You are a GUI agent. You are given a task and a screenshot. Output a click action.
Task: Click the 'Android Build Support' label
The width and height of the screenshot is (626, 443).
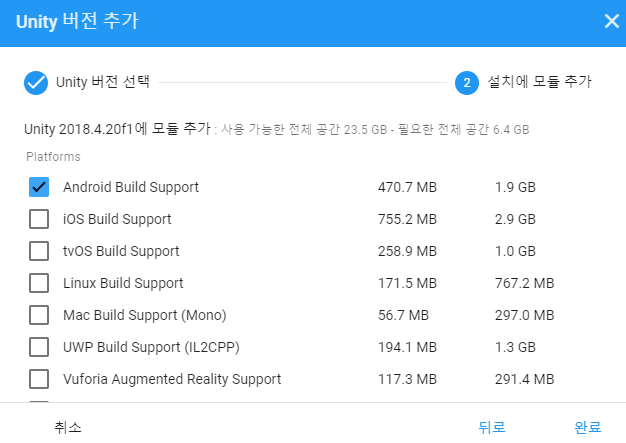click(131, 188)
